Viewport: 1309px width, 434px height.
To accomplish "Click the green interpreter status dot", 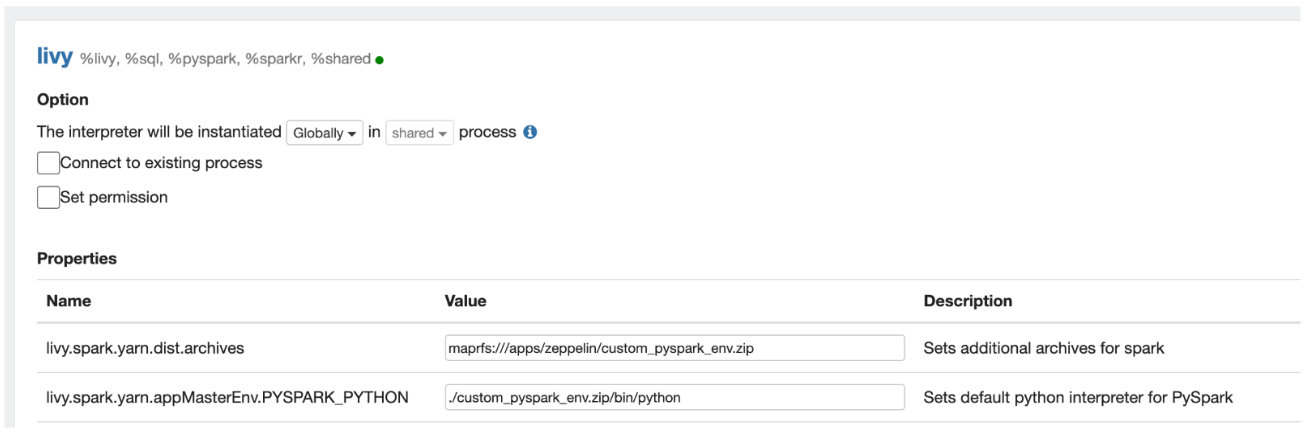I will 381,61.
